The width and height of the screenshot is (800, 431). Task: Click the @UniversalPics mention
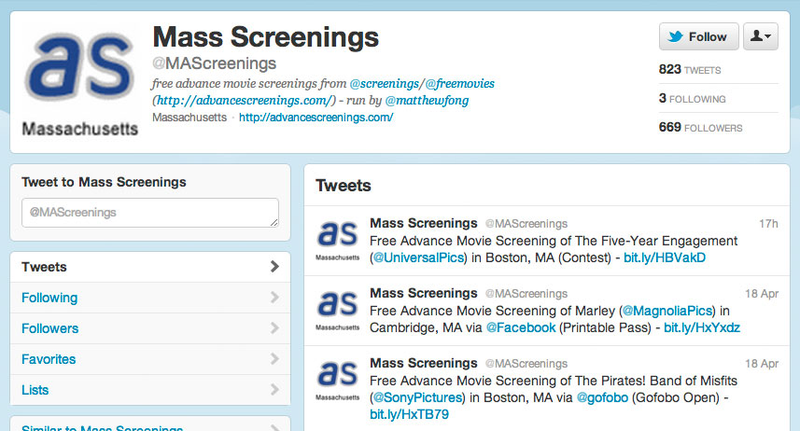[418, 258]
